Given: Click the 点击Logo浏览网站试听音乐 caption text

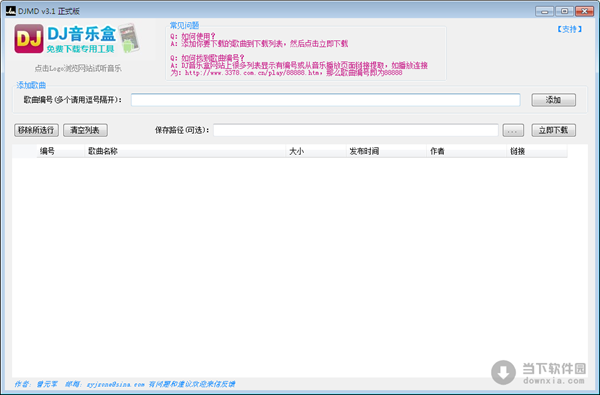Looking at the screenshot, I should 78,69.
